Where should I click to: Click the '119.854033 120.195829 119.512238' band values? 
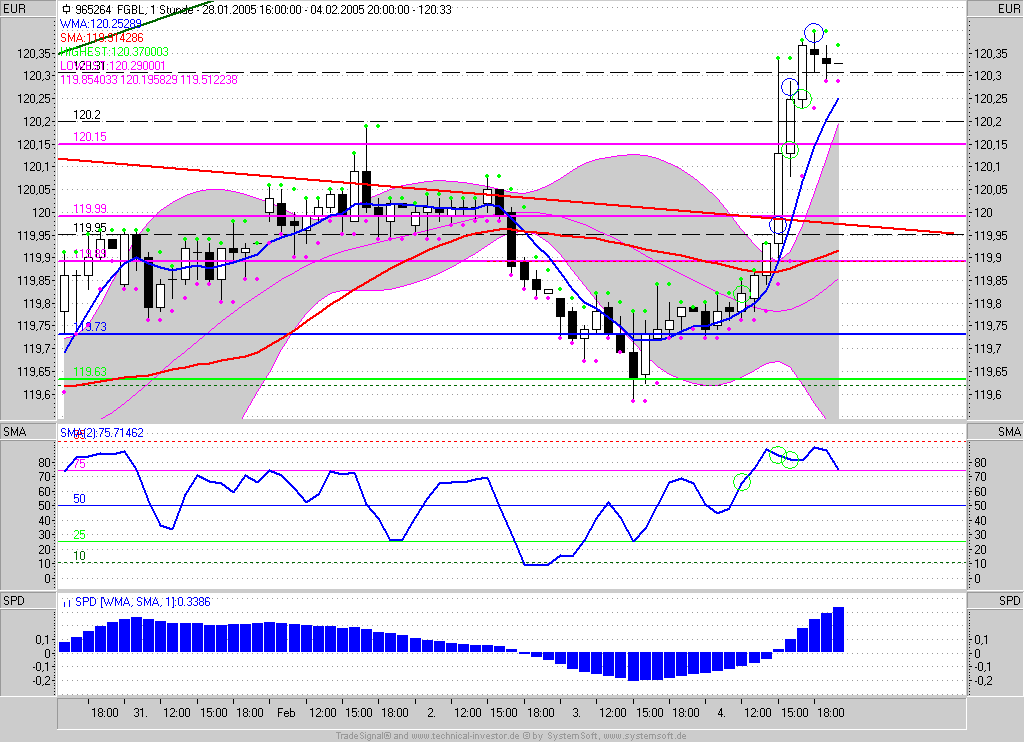click(149, 80)
